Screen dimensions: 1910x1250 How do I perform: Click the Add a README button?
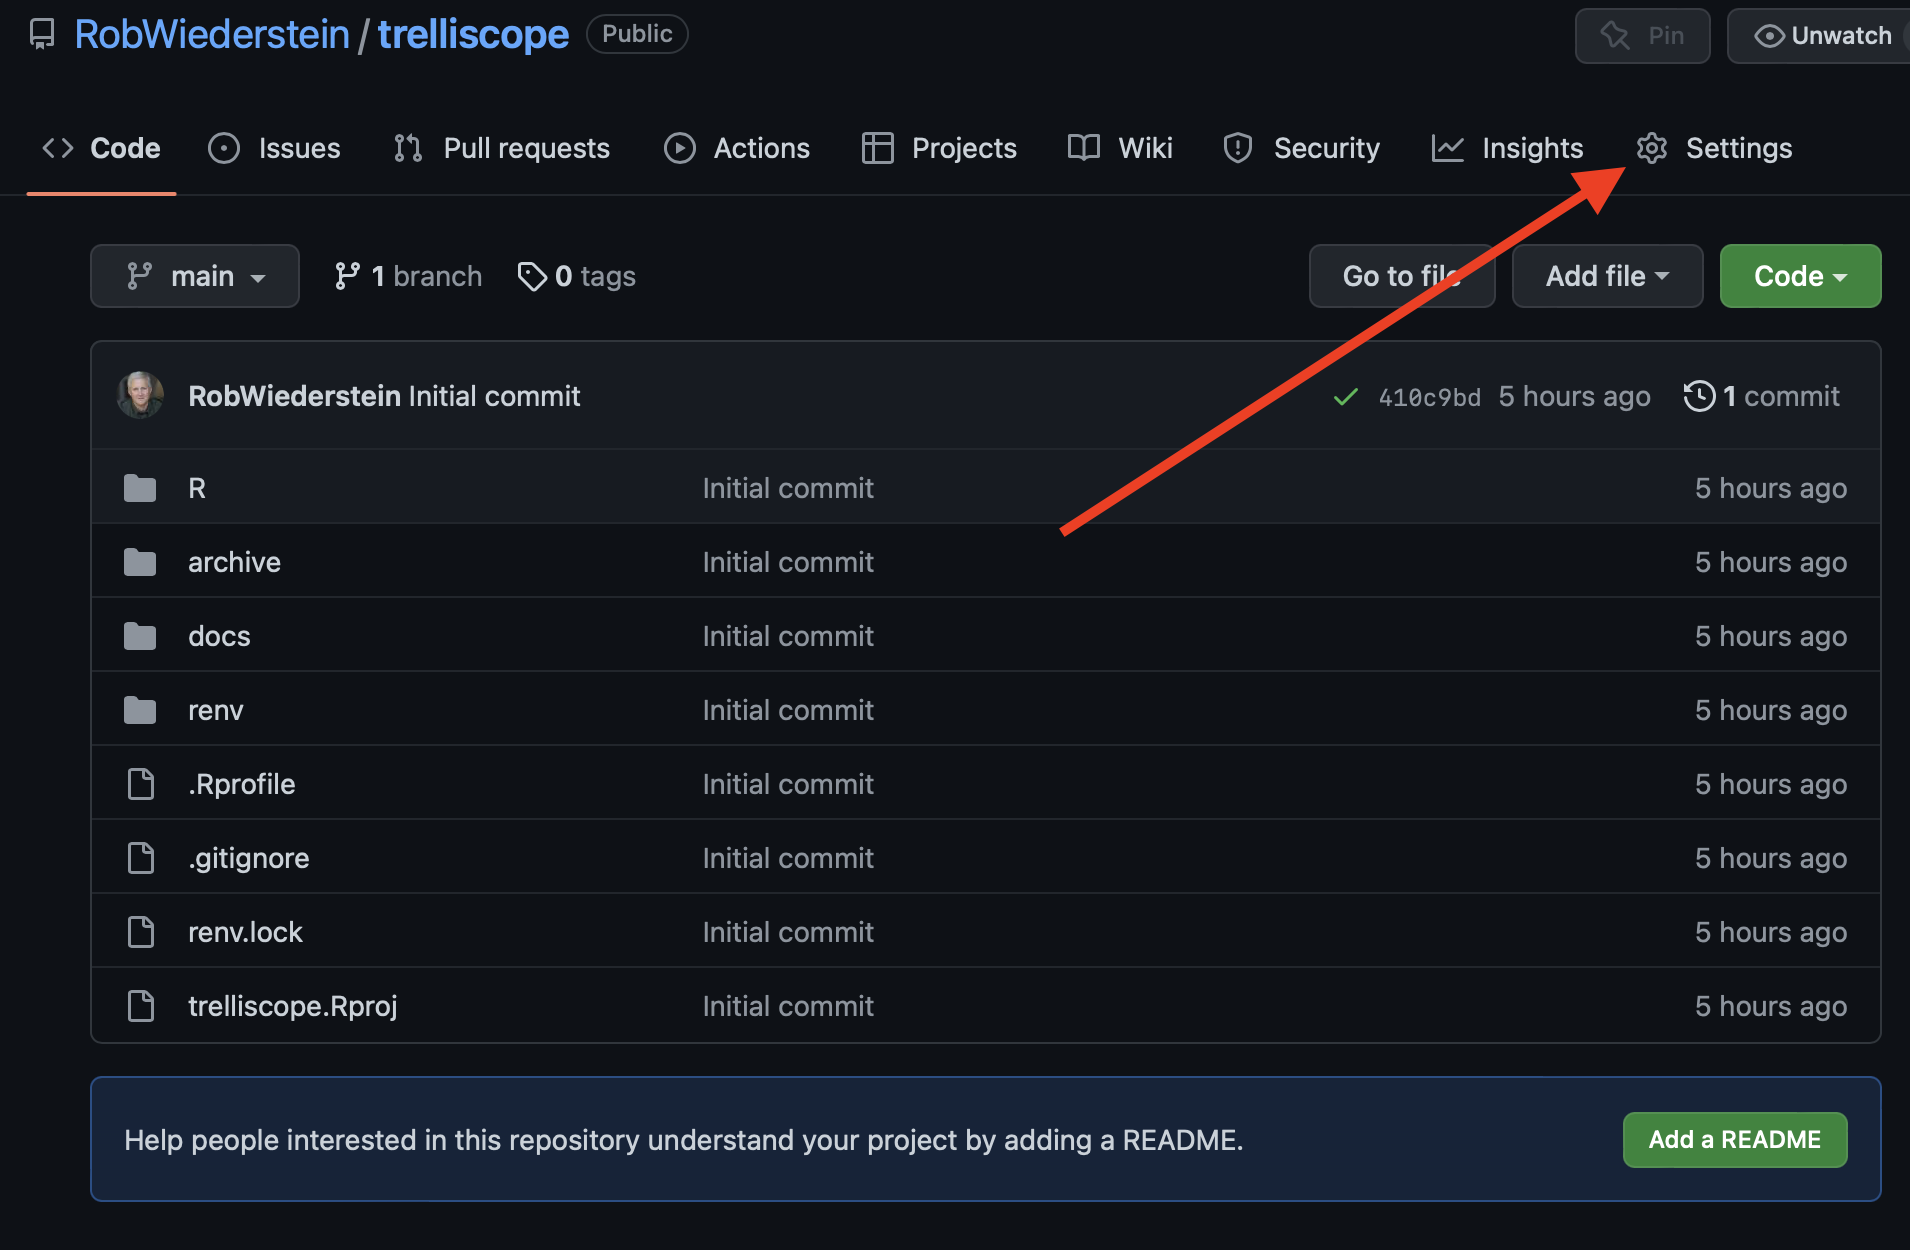pos(1735,1140)
